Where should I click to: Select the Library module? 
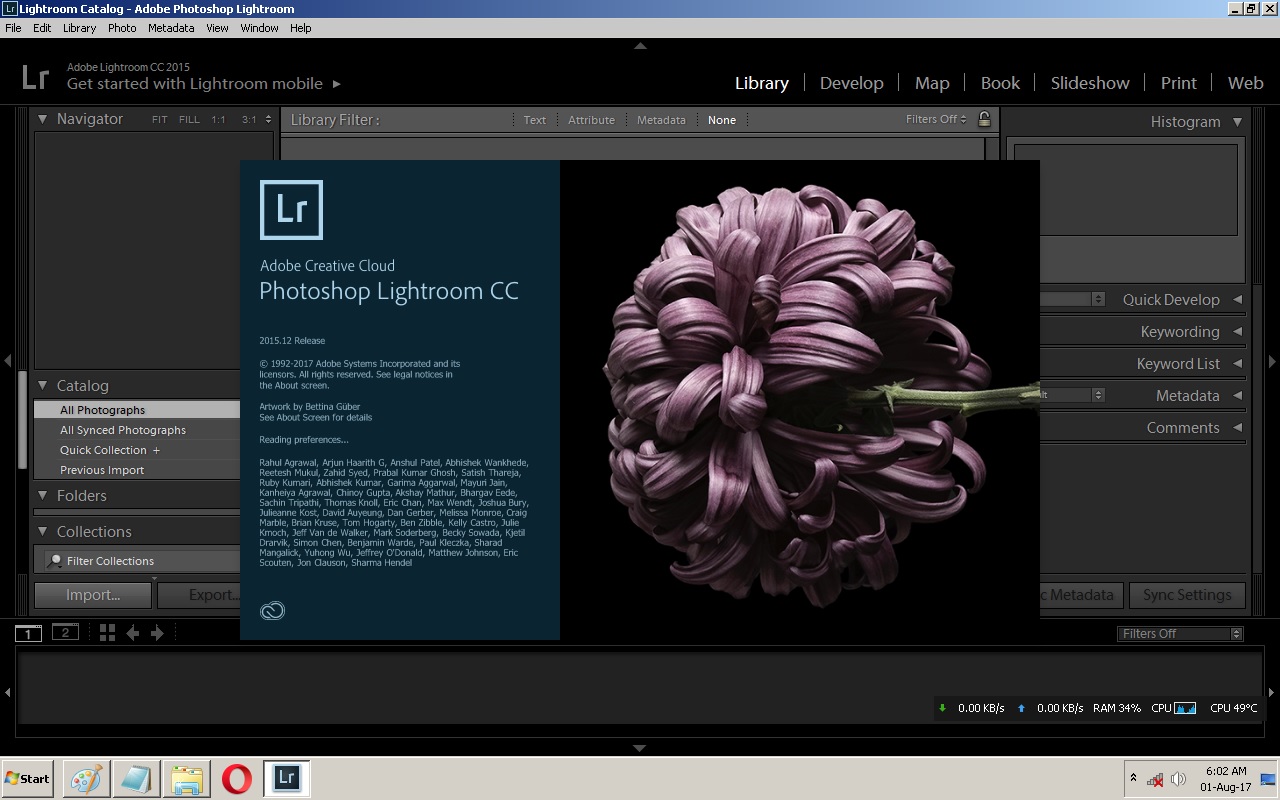pos(762,83)
